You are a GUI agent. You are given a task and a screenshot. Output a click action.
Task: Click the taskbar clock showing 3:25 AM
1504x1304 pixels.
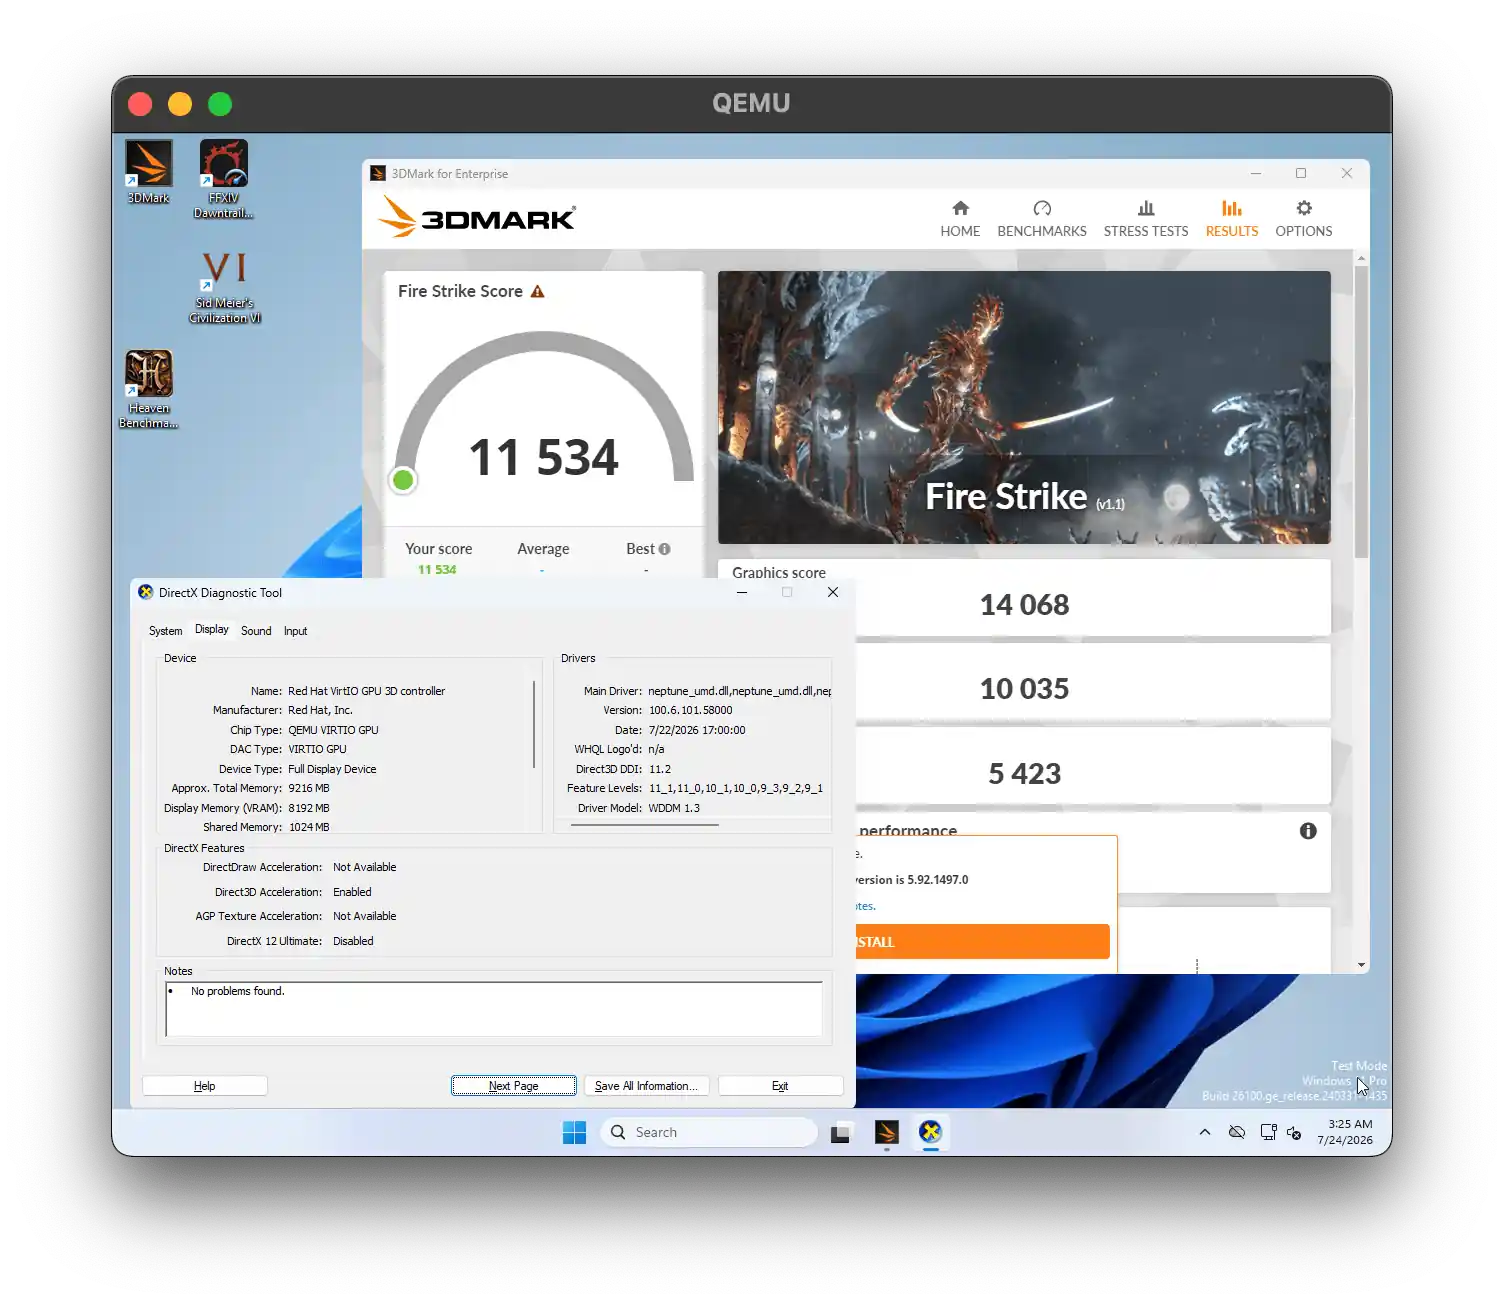[x=1346, y=1132]
